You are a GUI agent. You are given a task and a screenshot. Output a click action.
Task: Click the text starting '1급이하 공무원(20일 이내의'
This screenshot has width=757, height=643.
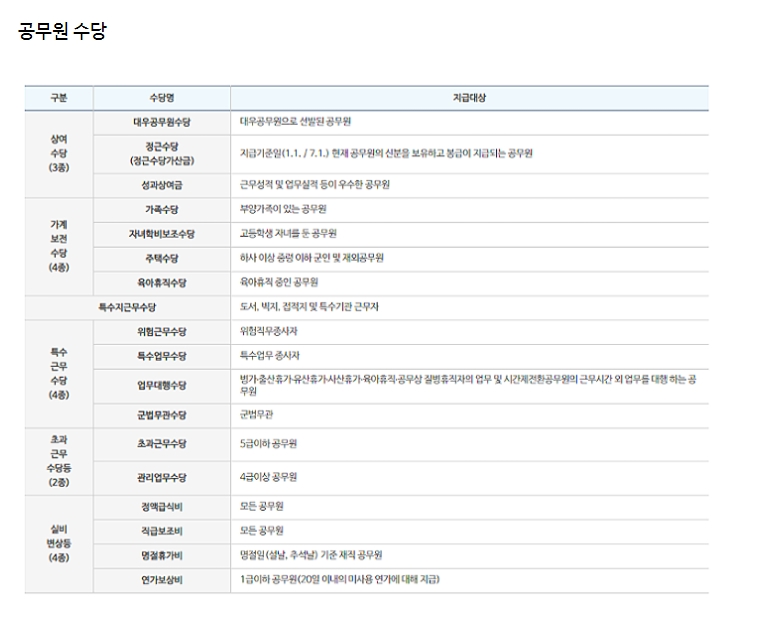pos(340,580)
